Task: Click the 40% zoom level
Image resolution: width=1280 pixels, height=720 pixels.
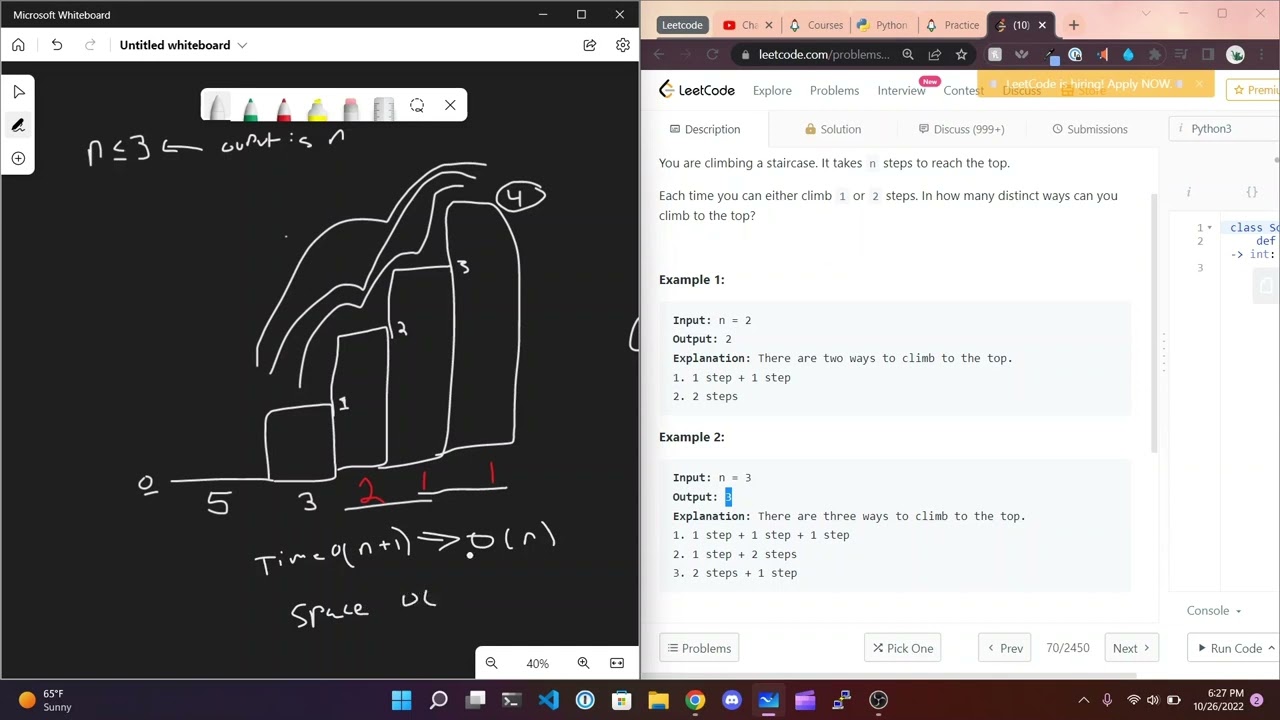Action: click(x=537, y=664)
